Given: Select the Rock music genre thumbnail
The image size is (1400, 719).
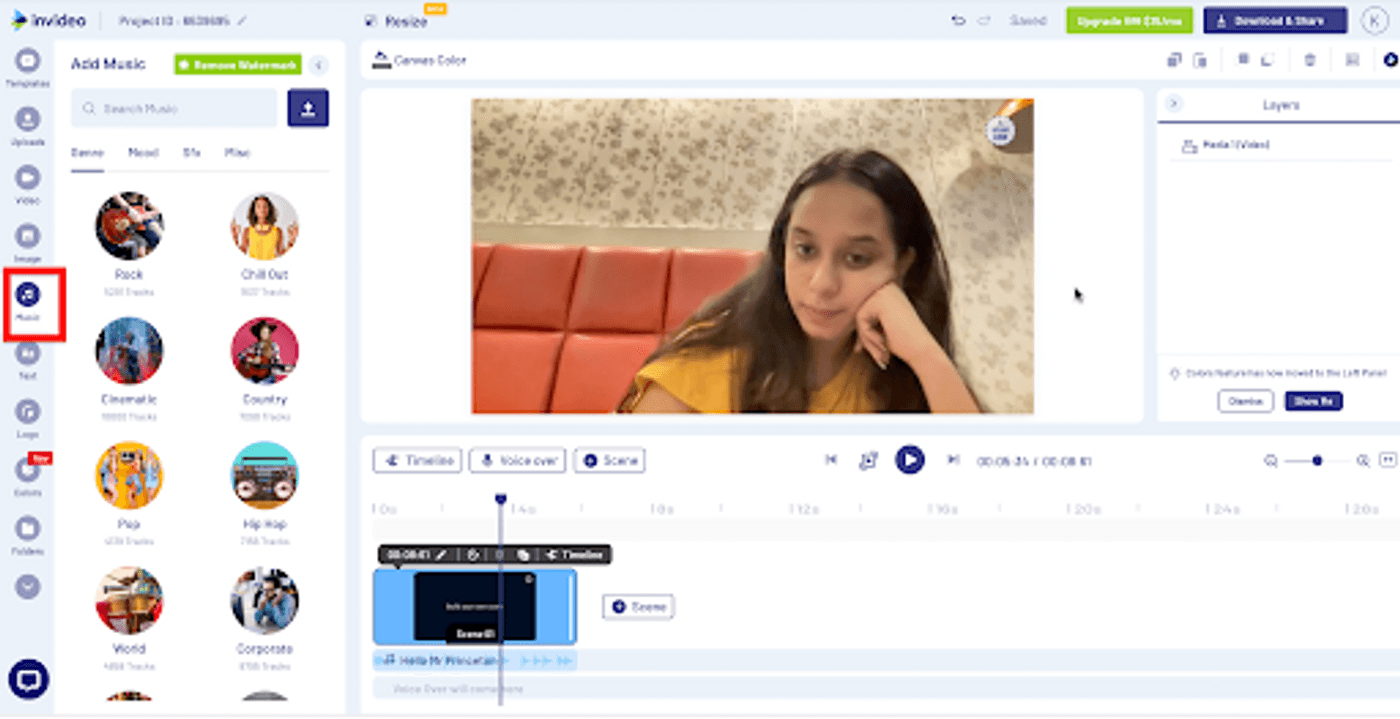Looking at the screenshot, I should pos(129,227).
